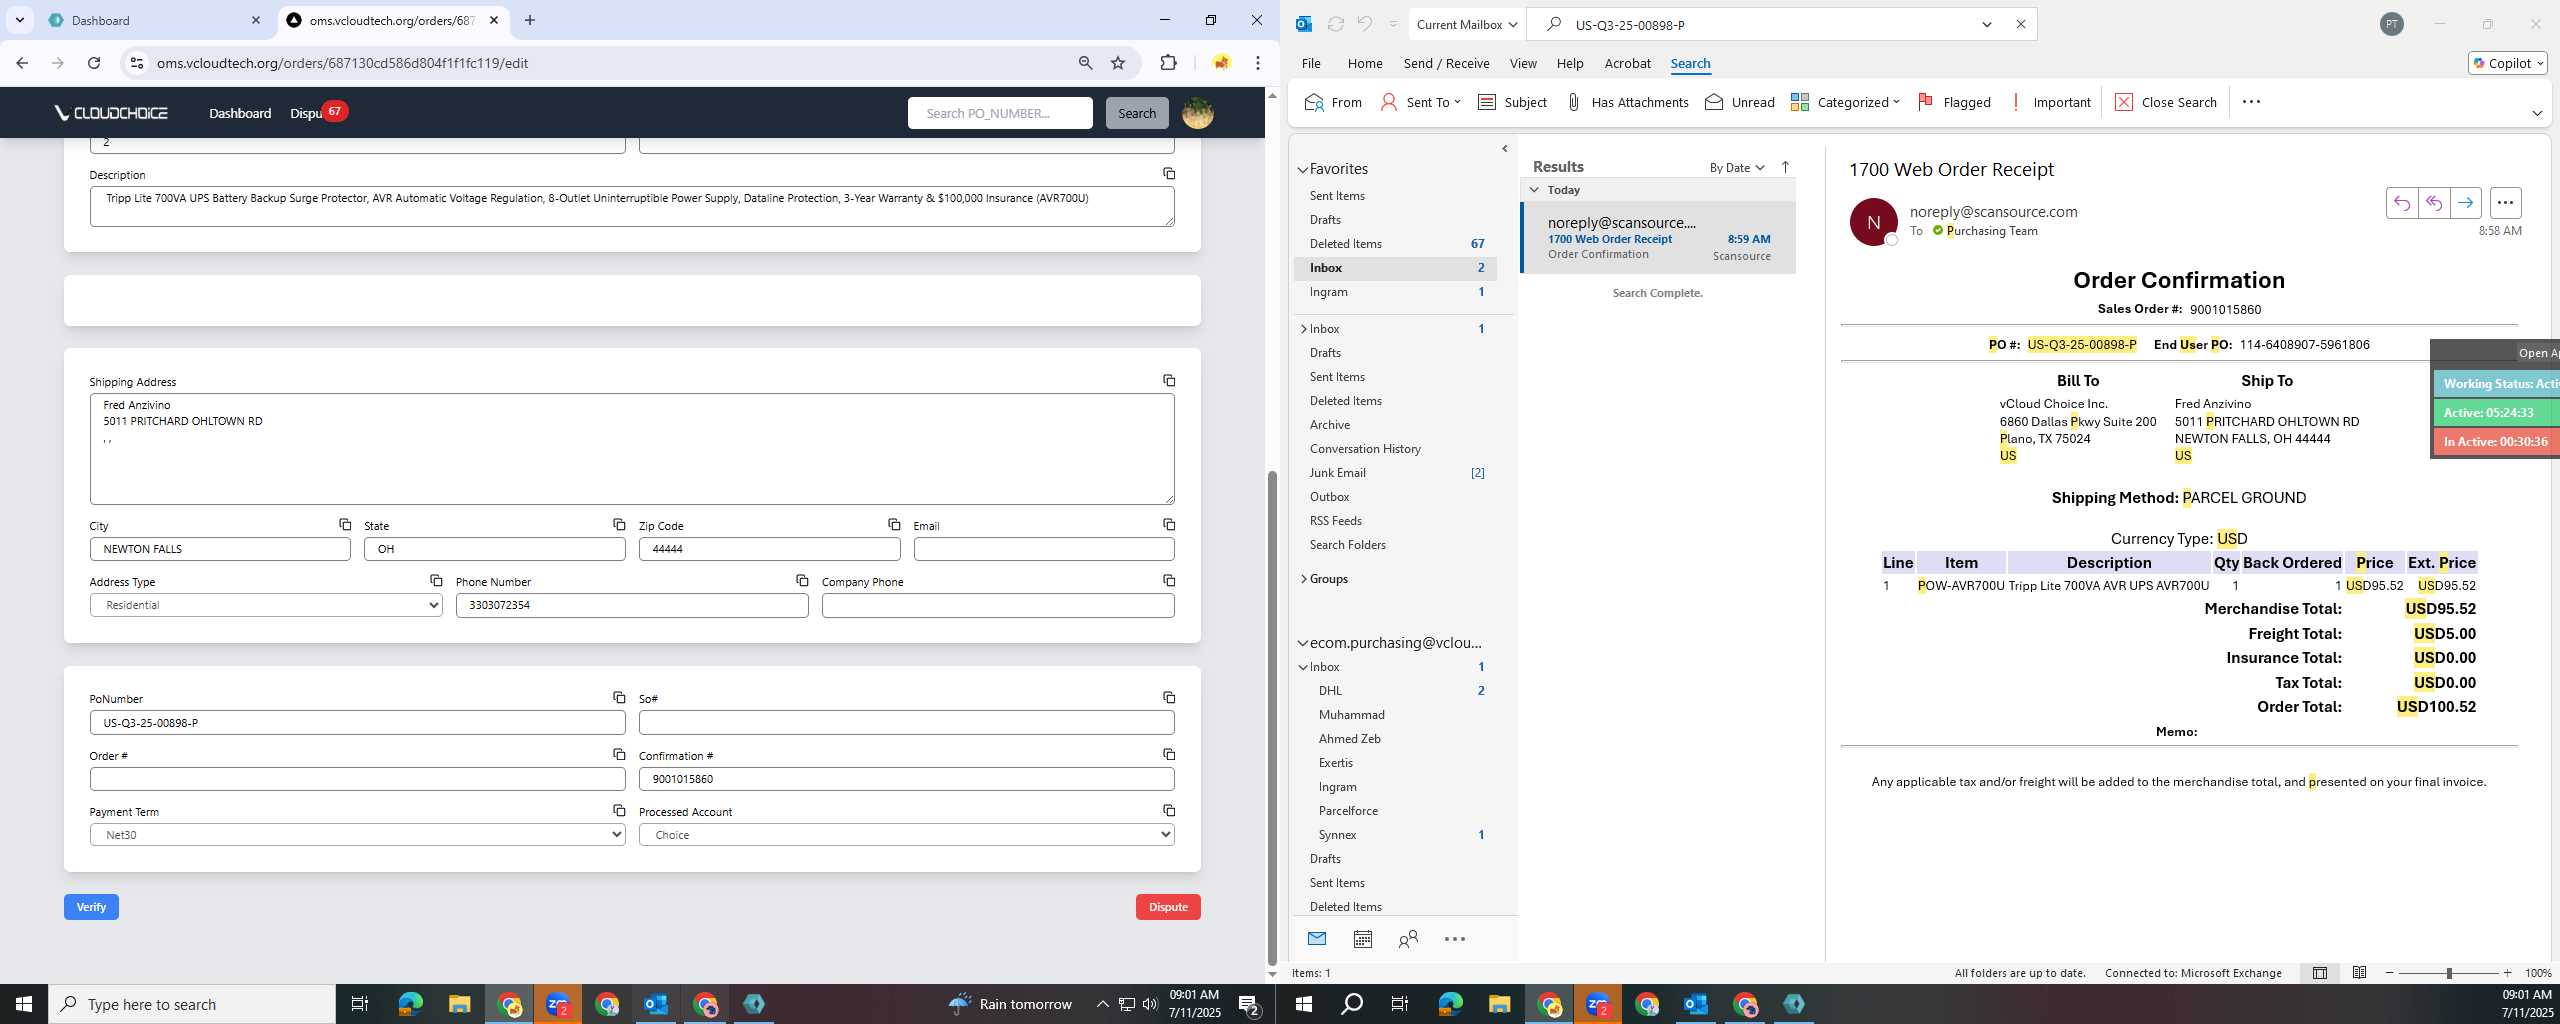Copy the Confirmation # value

coord(1168,755)
